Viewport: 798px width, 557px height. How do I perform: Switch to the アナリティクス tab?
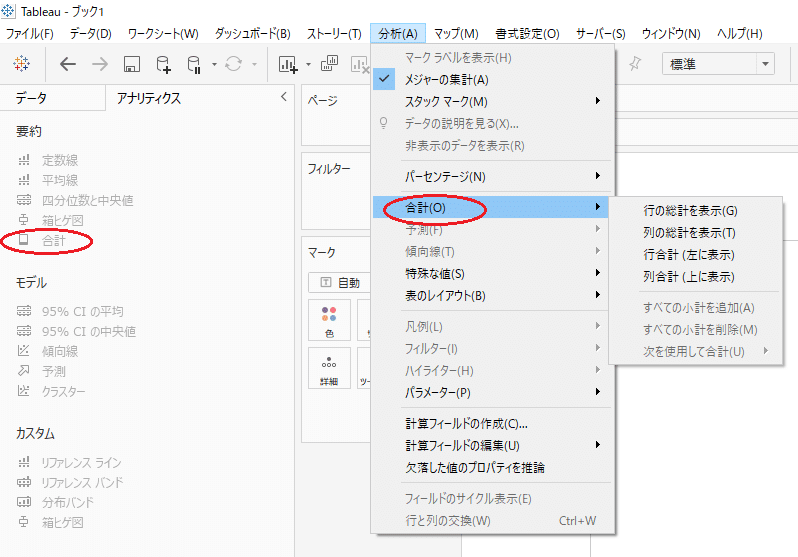[149, 98]
